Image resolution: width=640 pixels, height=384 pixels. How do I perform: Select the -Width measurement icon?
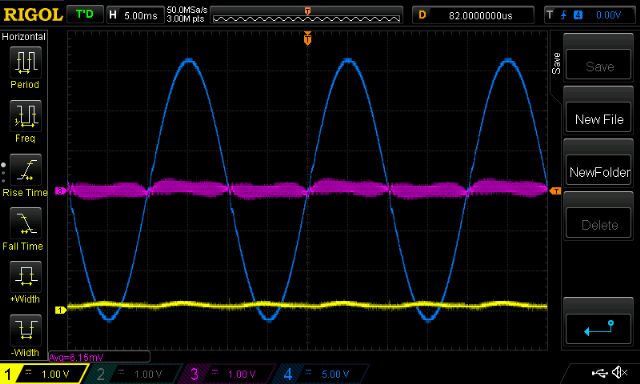(25, 330)
